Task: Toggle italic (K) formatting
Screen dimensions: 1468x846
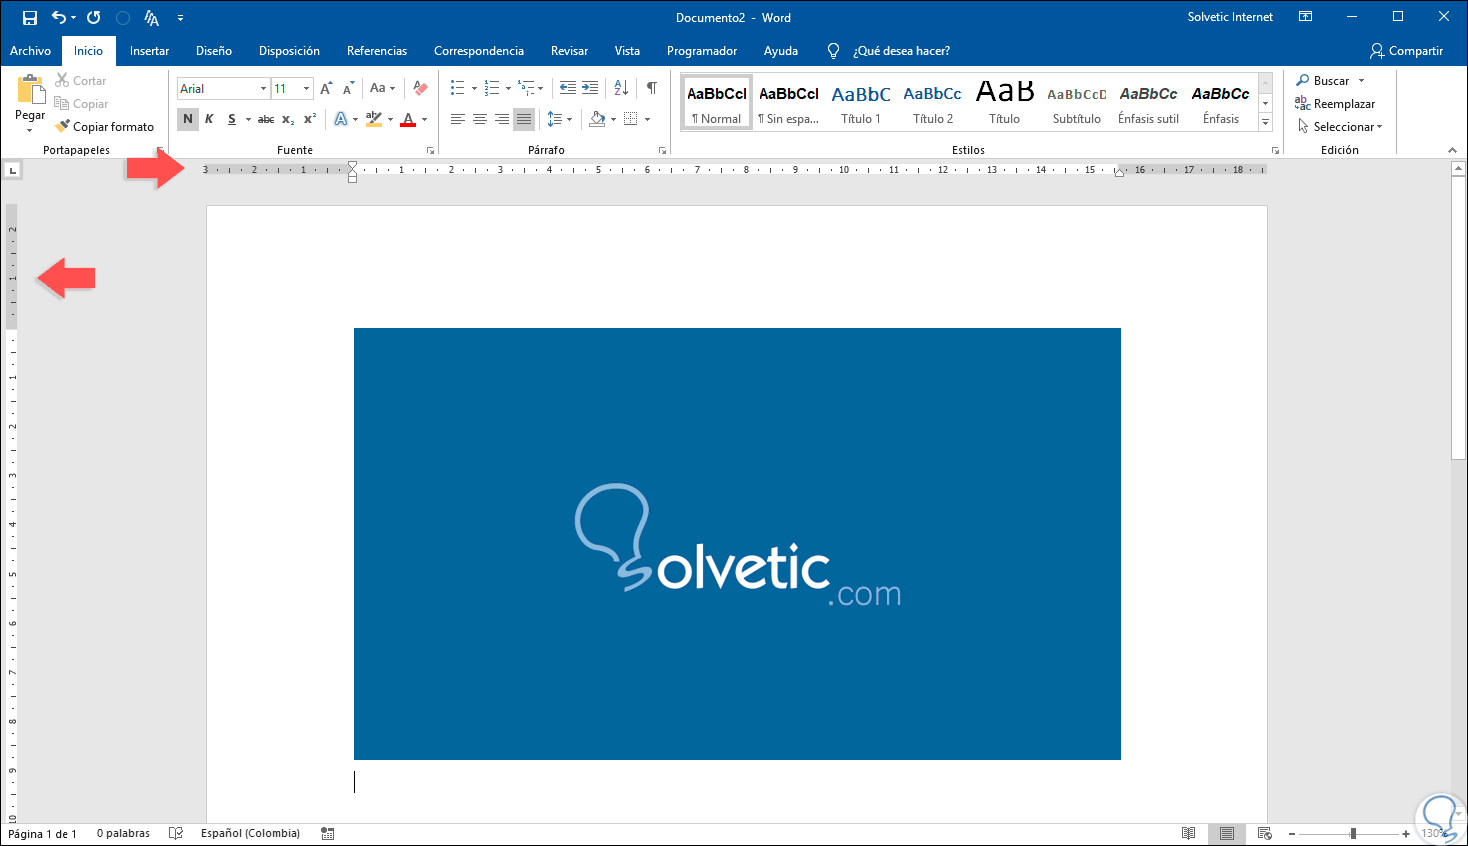Action: 209,119
